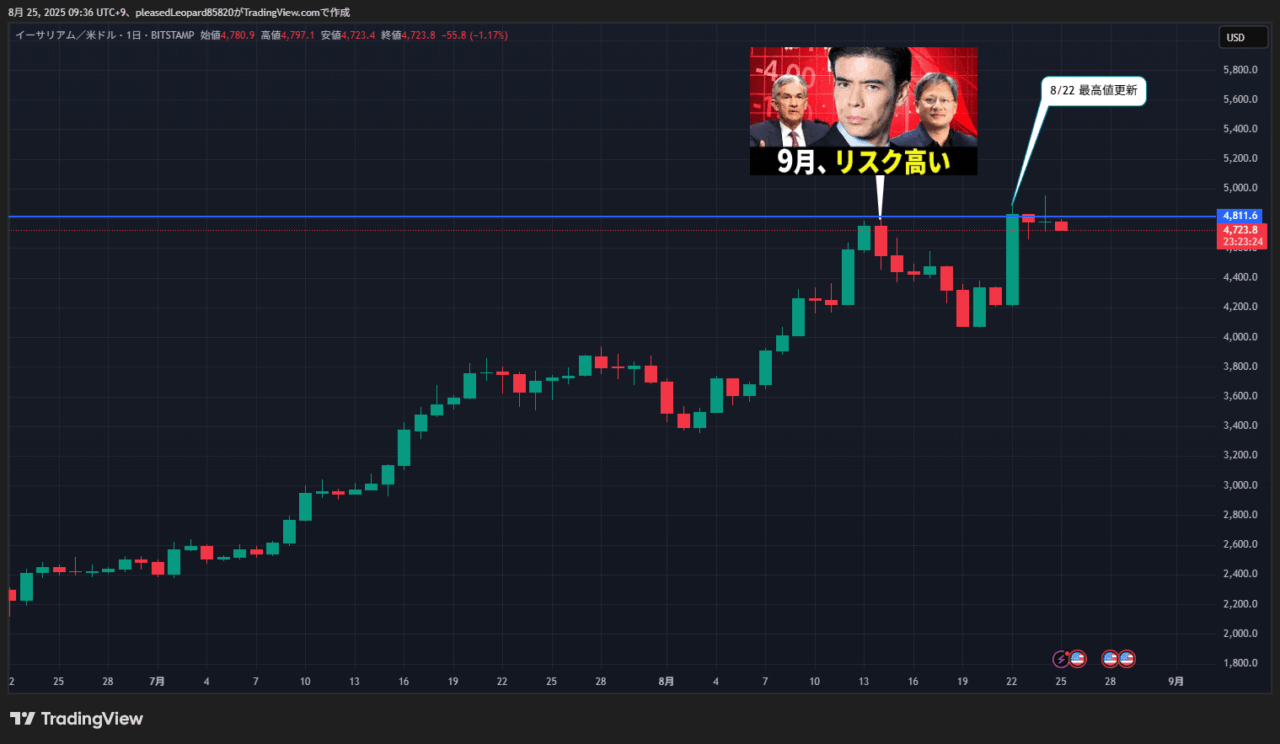Click the US flag event icon beside the lightning bolt
The image size is (1280, 744).
[1077, 659]
